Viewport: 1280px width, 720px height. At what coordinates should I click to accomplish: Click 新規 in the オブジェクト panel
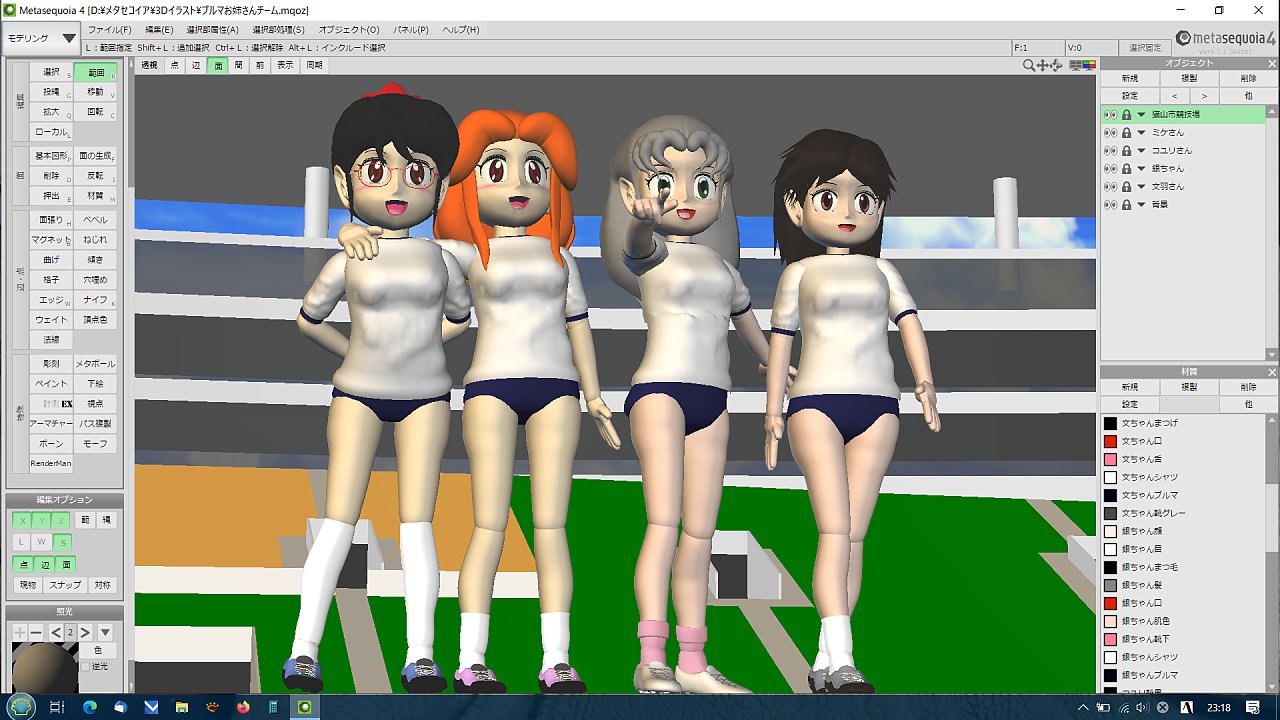pyautogui.click(x=1130, y=78)
